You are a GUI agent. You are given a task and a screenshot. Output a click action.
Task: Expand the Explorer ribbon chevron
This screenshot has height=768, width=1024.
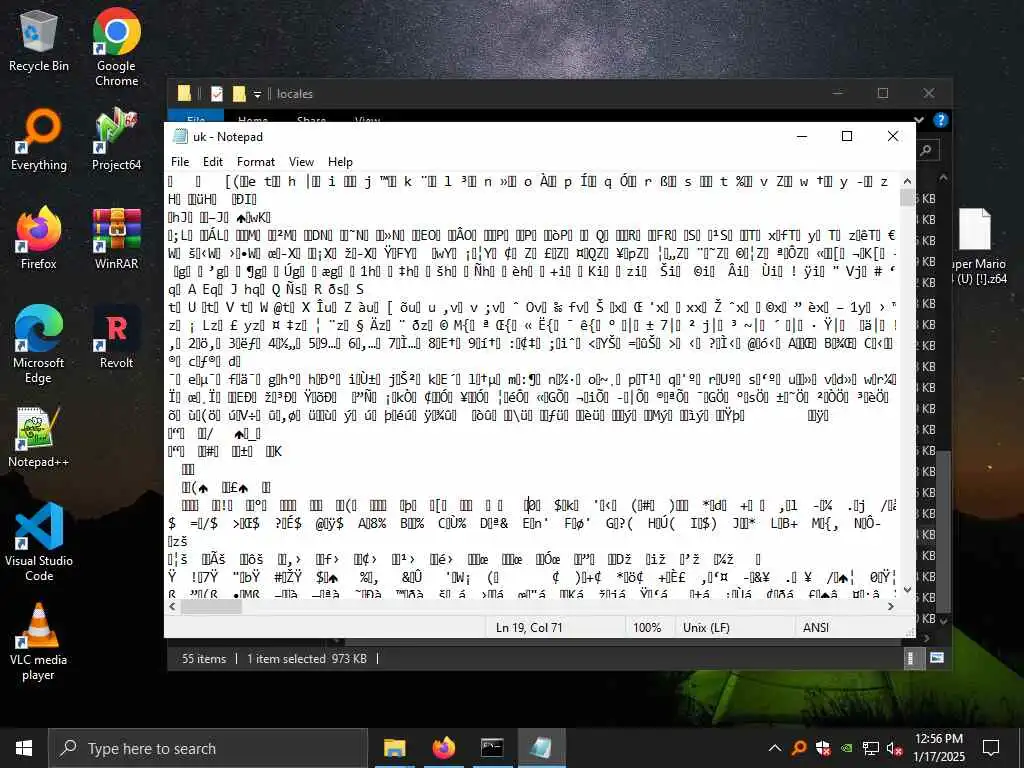(x=920, y=120)
